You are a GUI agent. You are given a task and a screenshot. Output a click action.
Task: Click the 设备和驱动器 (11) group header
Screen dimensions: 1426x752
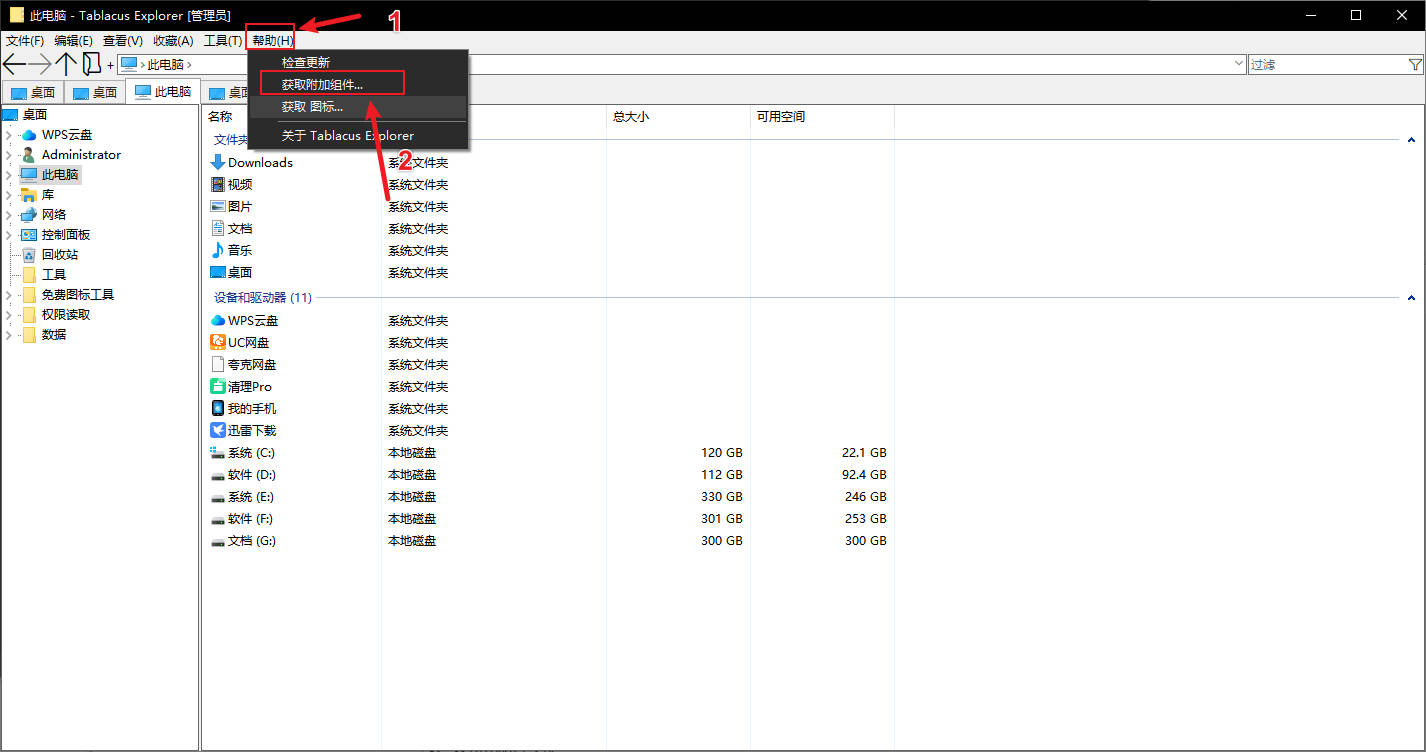(x=263, y=298)
